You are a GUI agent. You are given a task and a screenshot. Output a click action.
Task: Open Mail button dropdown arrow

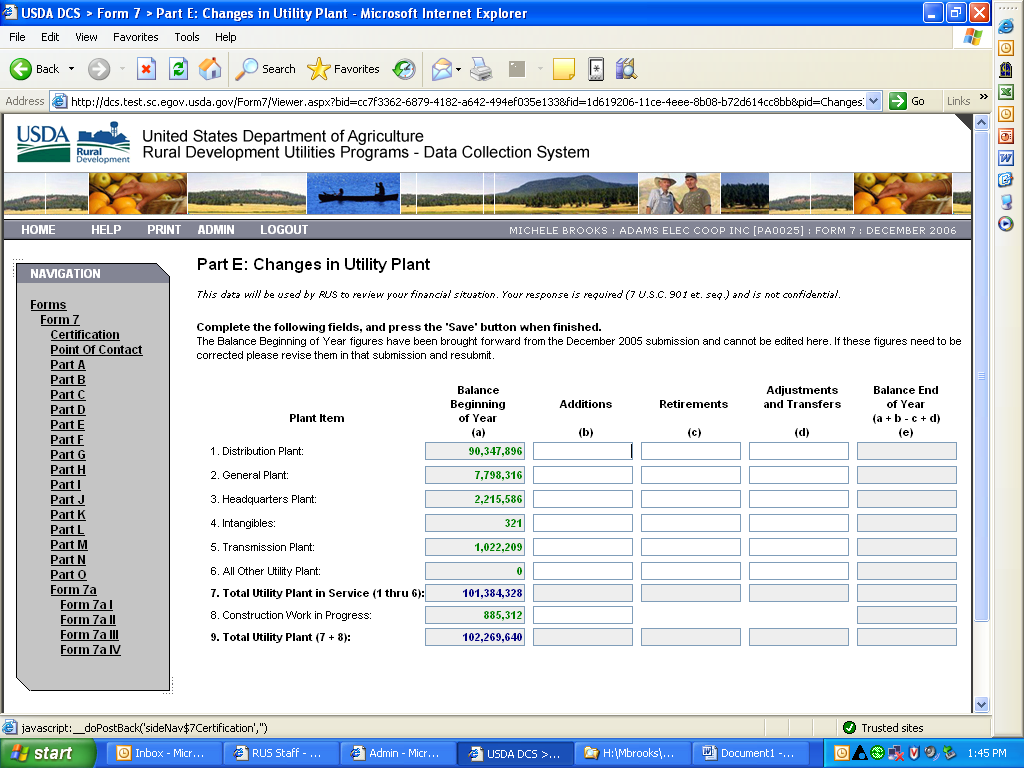pyautogui.click(x=458, y=69)
